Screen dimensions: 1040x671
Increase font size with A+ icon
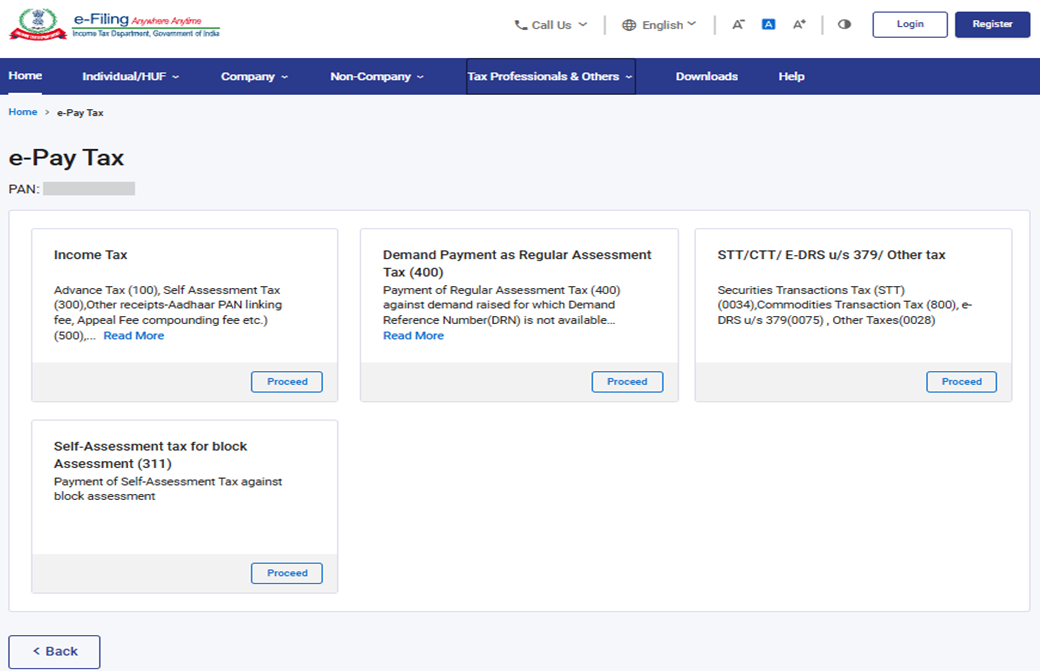(x=799, y=25)
